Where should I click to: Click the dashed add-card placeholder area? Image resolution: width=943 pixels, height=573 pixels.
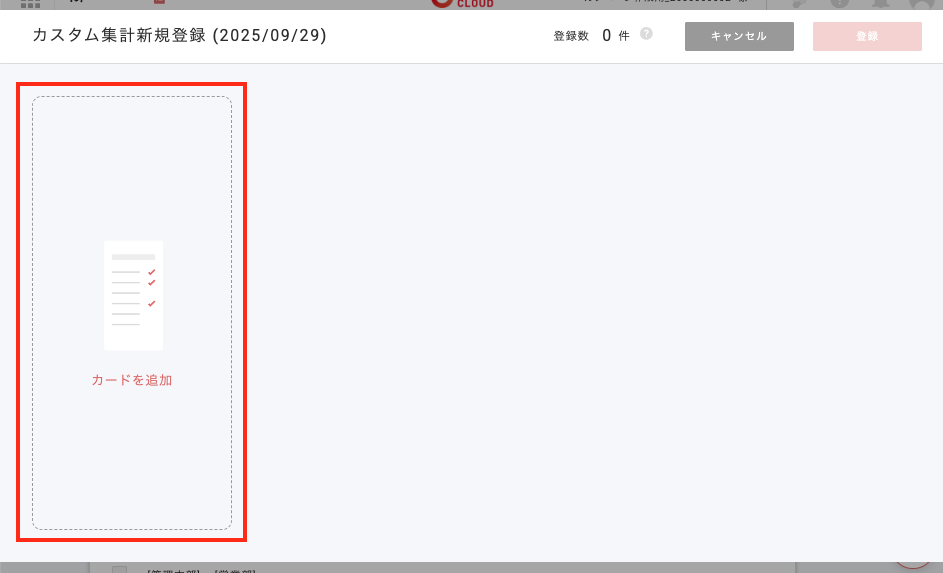tap(132, 313)
